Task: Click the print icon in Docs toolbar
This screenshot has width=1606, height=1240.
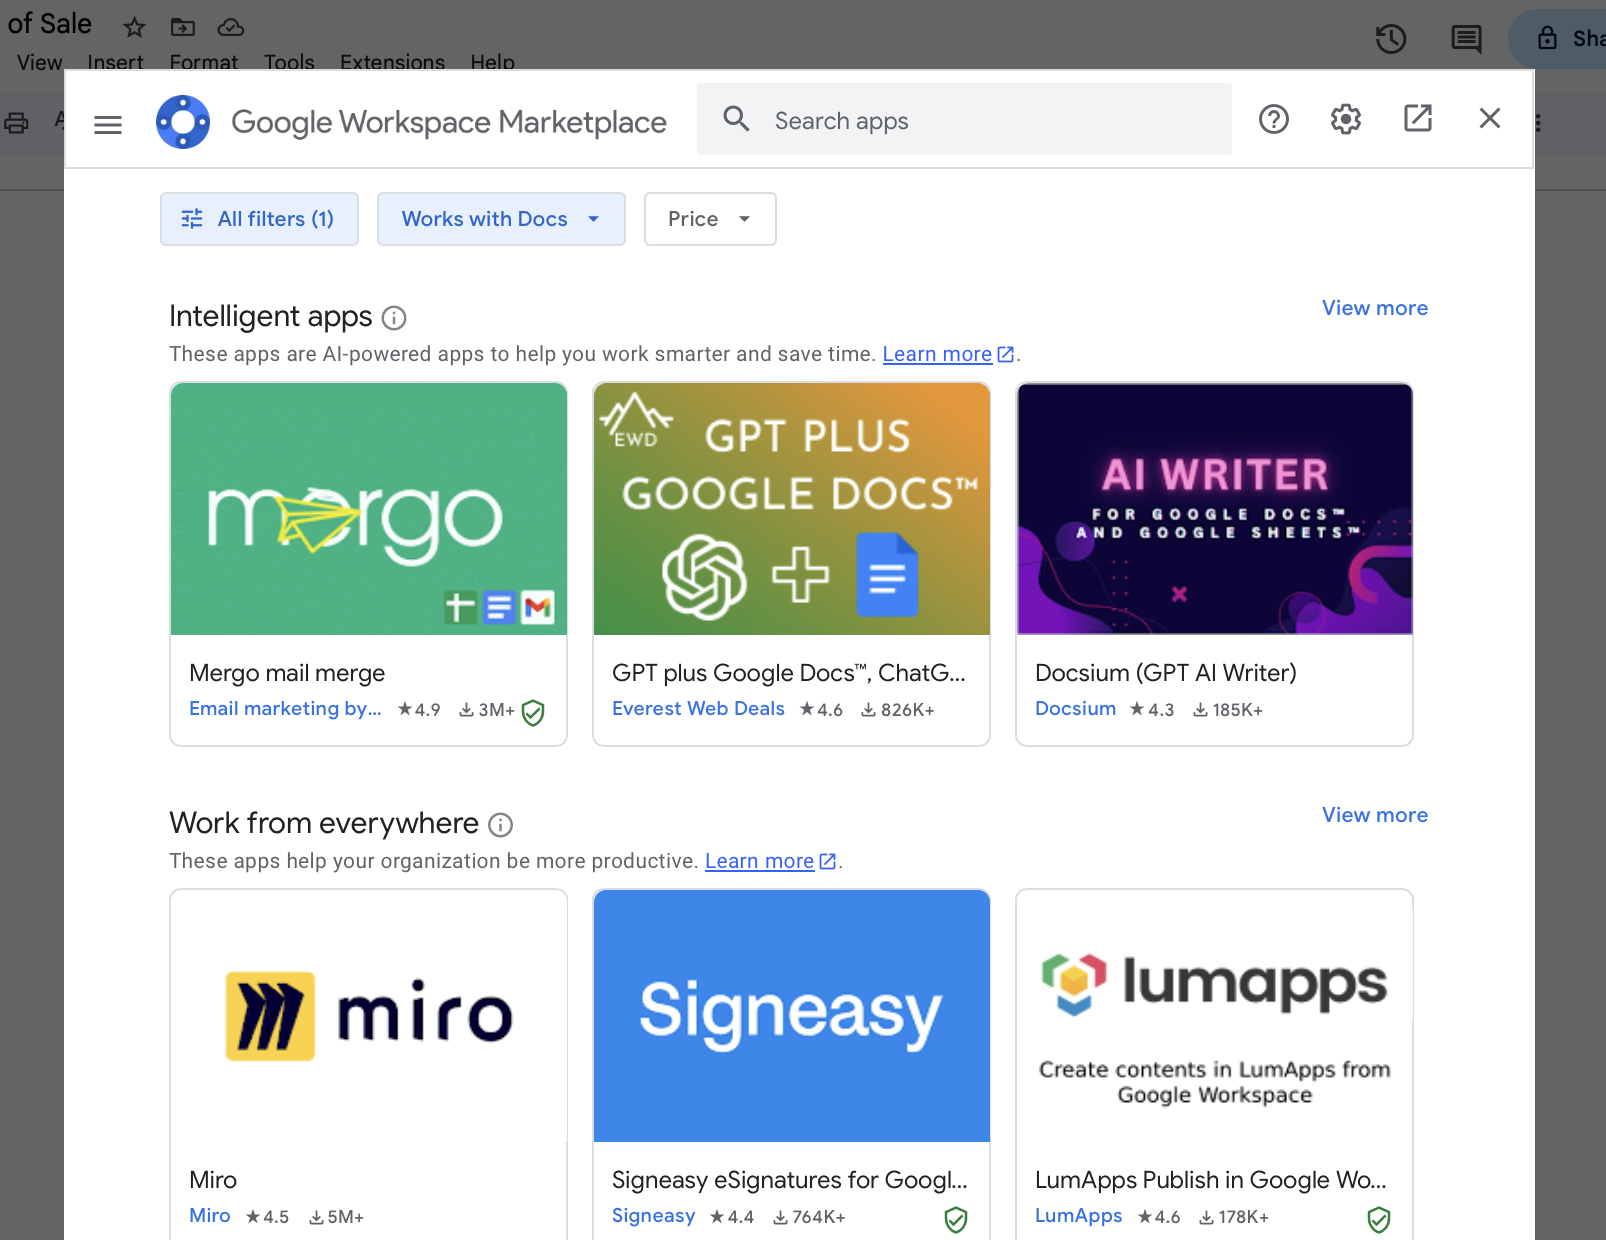Action: 17,123
